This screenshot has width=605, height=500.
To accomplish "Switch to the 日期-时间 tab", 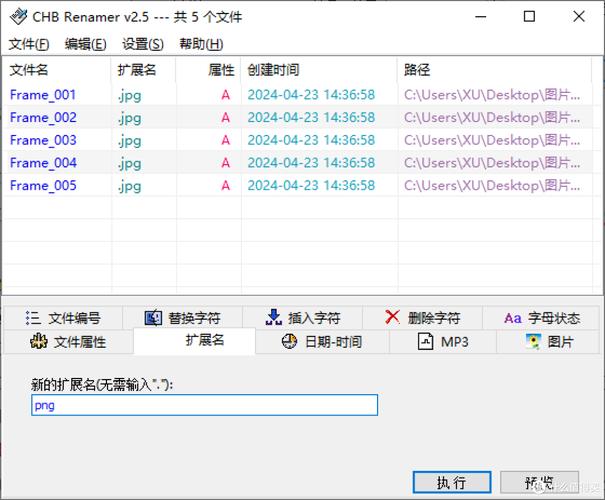I will pos(322,341).
